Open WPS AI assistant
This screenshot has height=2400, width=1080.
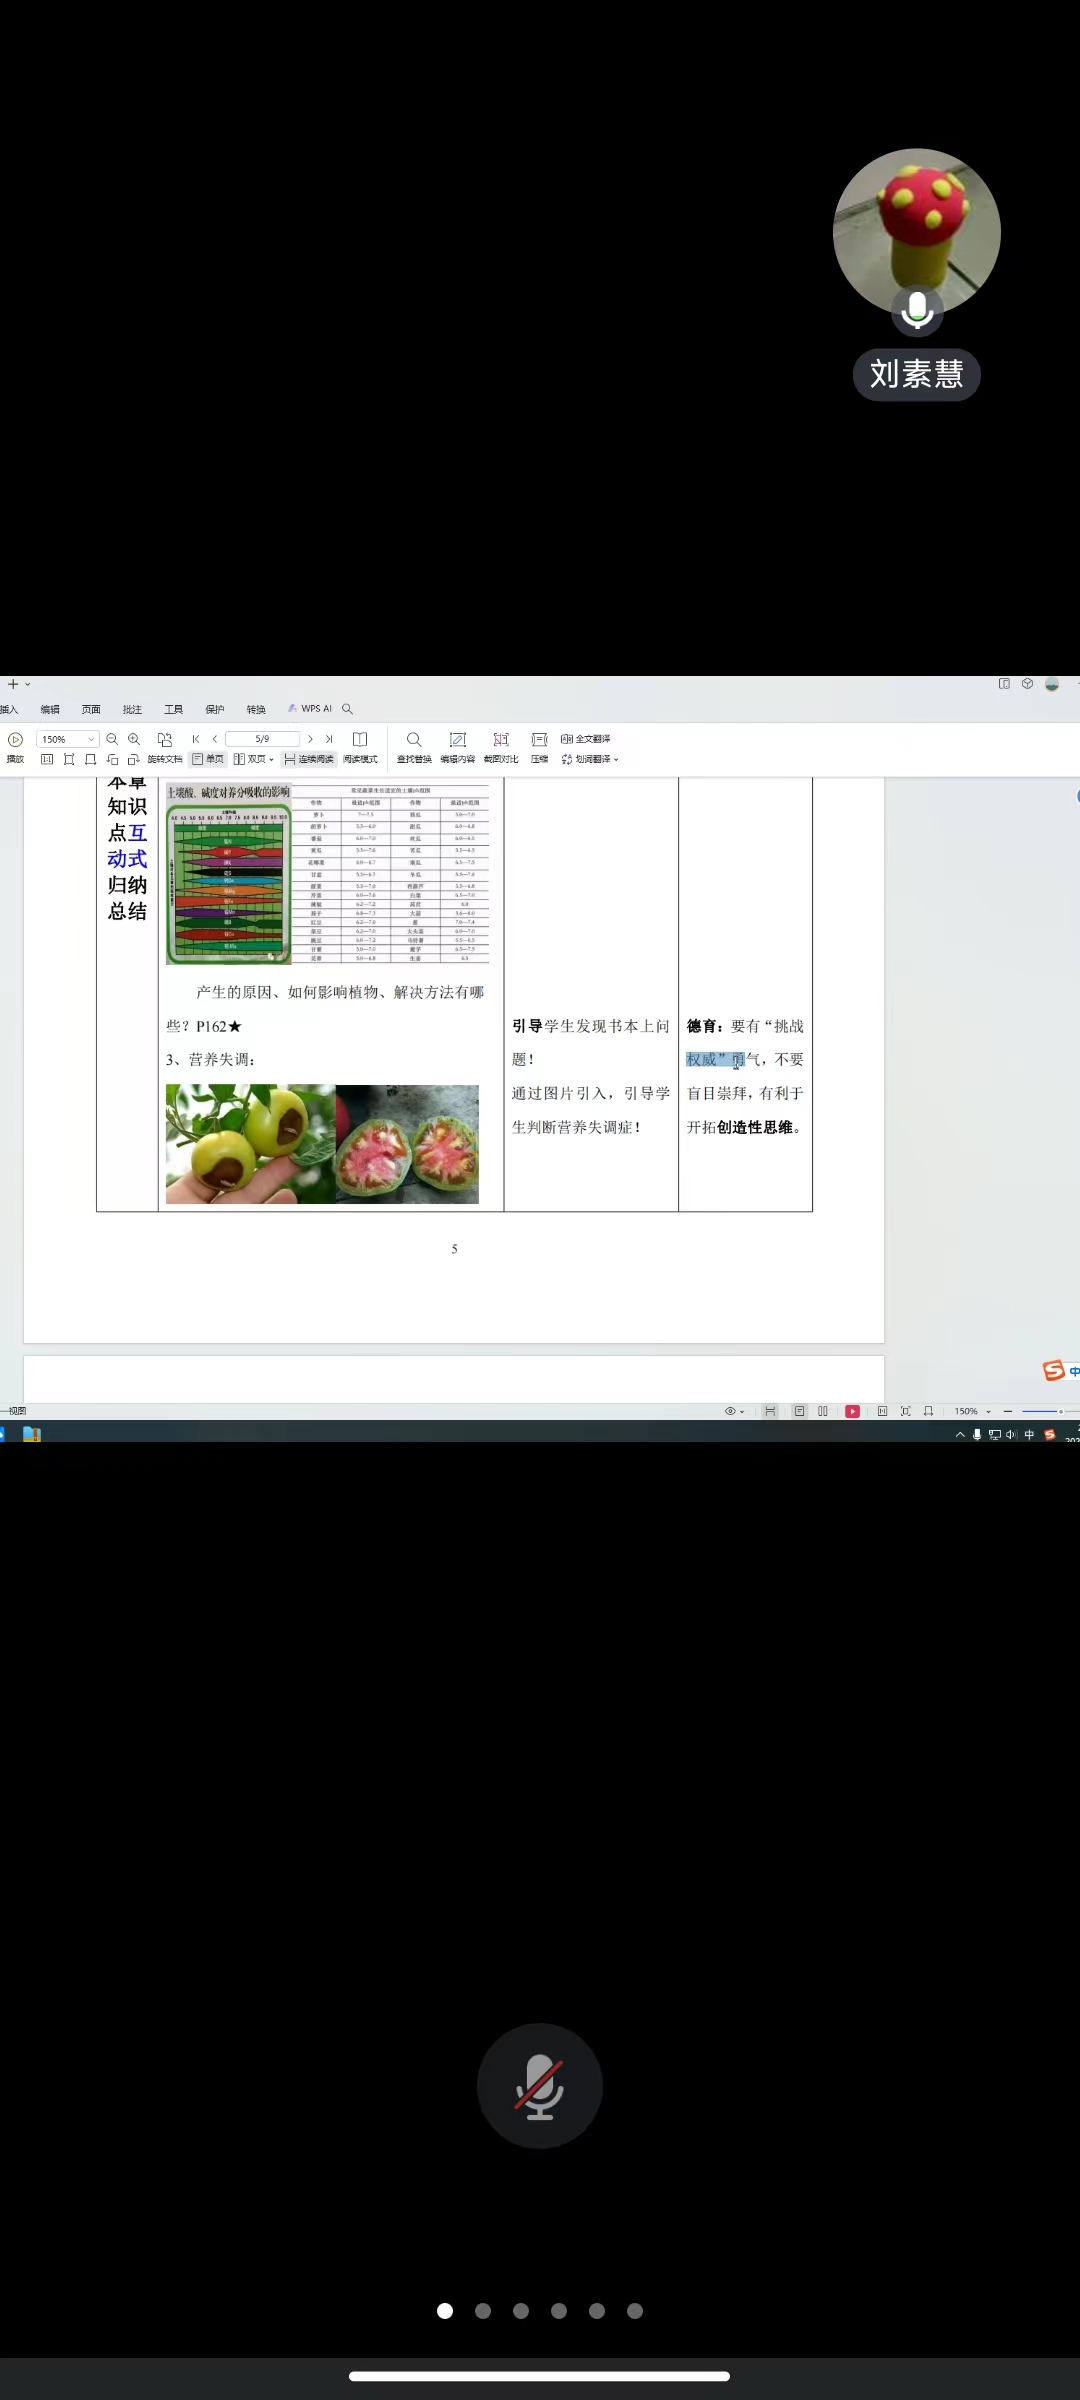(310, 708)
